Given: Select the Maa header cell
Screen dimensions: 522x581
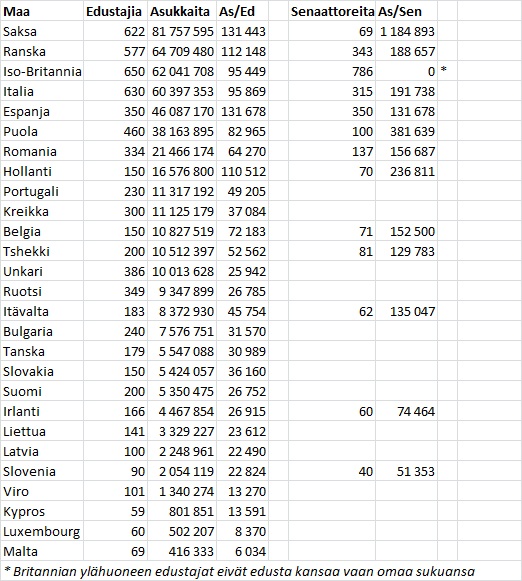Looking at the screenshot, I should click(42, 11).
